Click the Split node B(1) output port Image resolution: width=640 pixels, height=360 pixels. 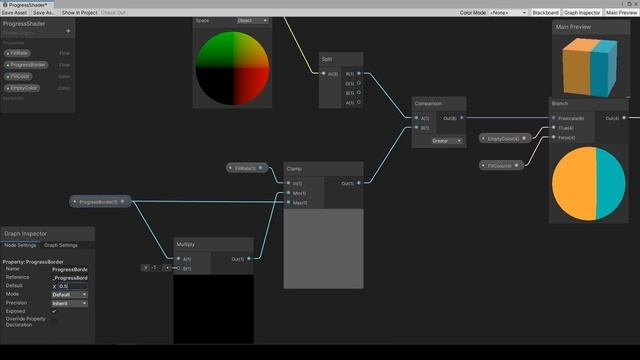click(x=359, y=93)
